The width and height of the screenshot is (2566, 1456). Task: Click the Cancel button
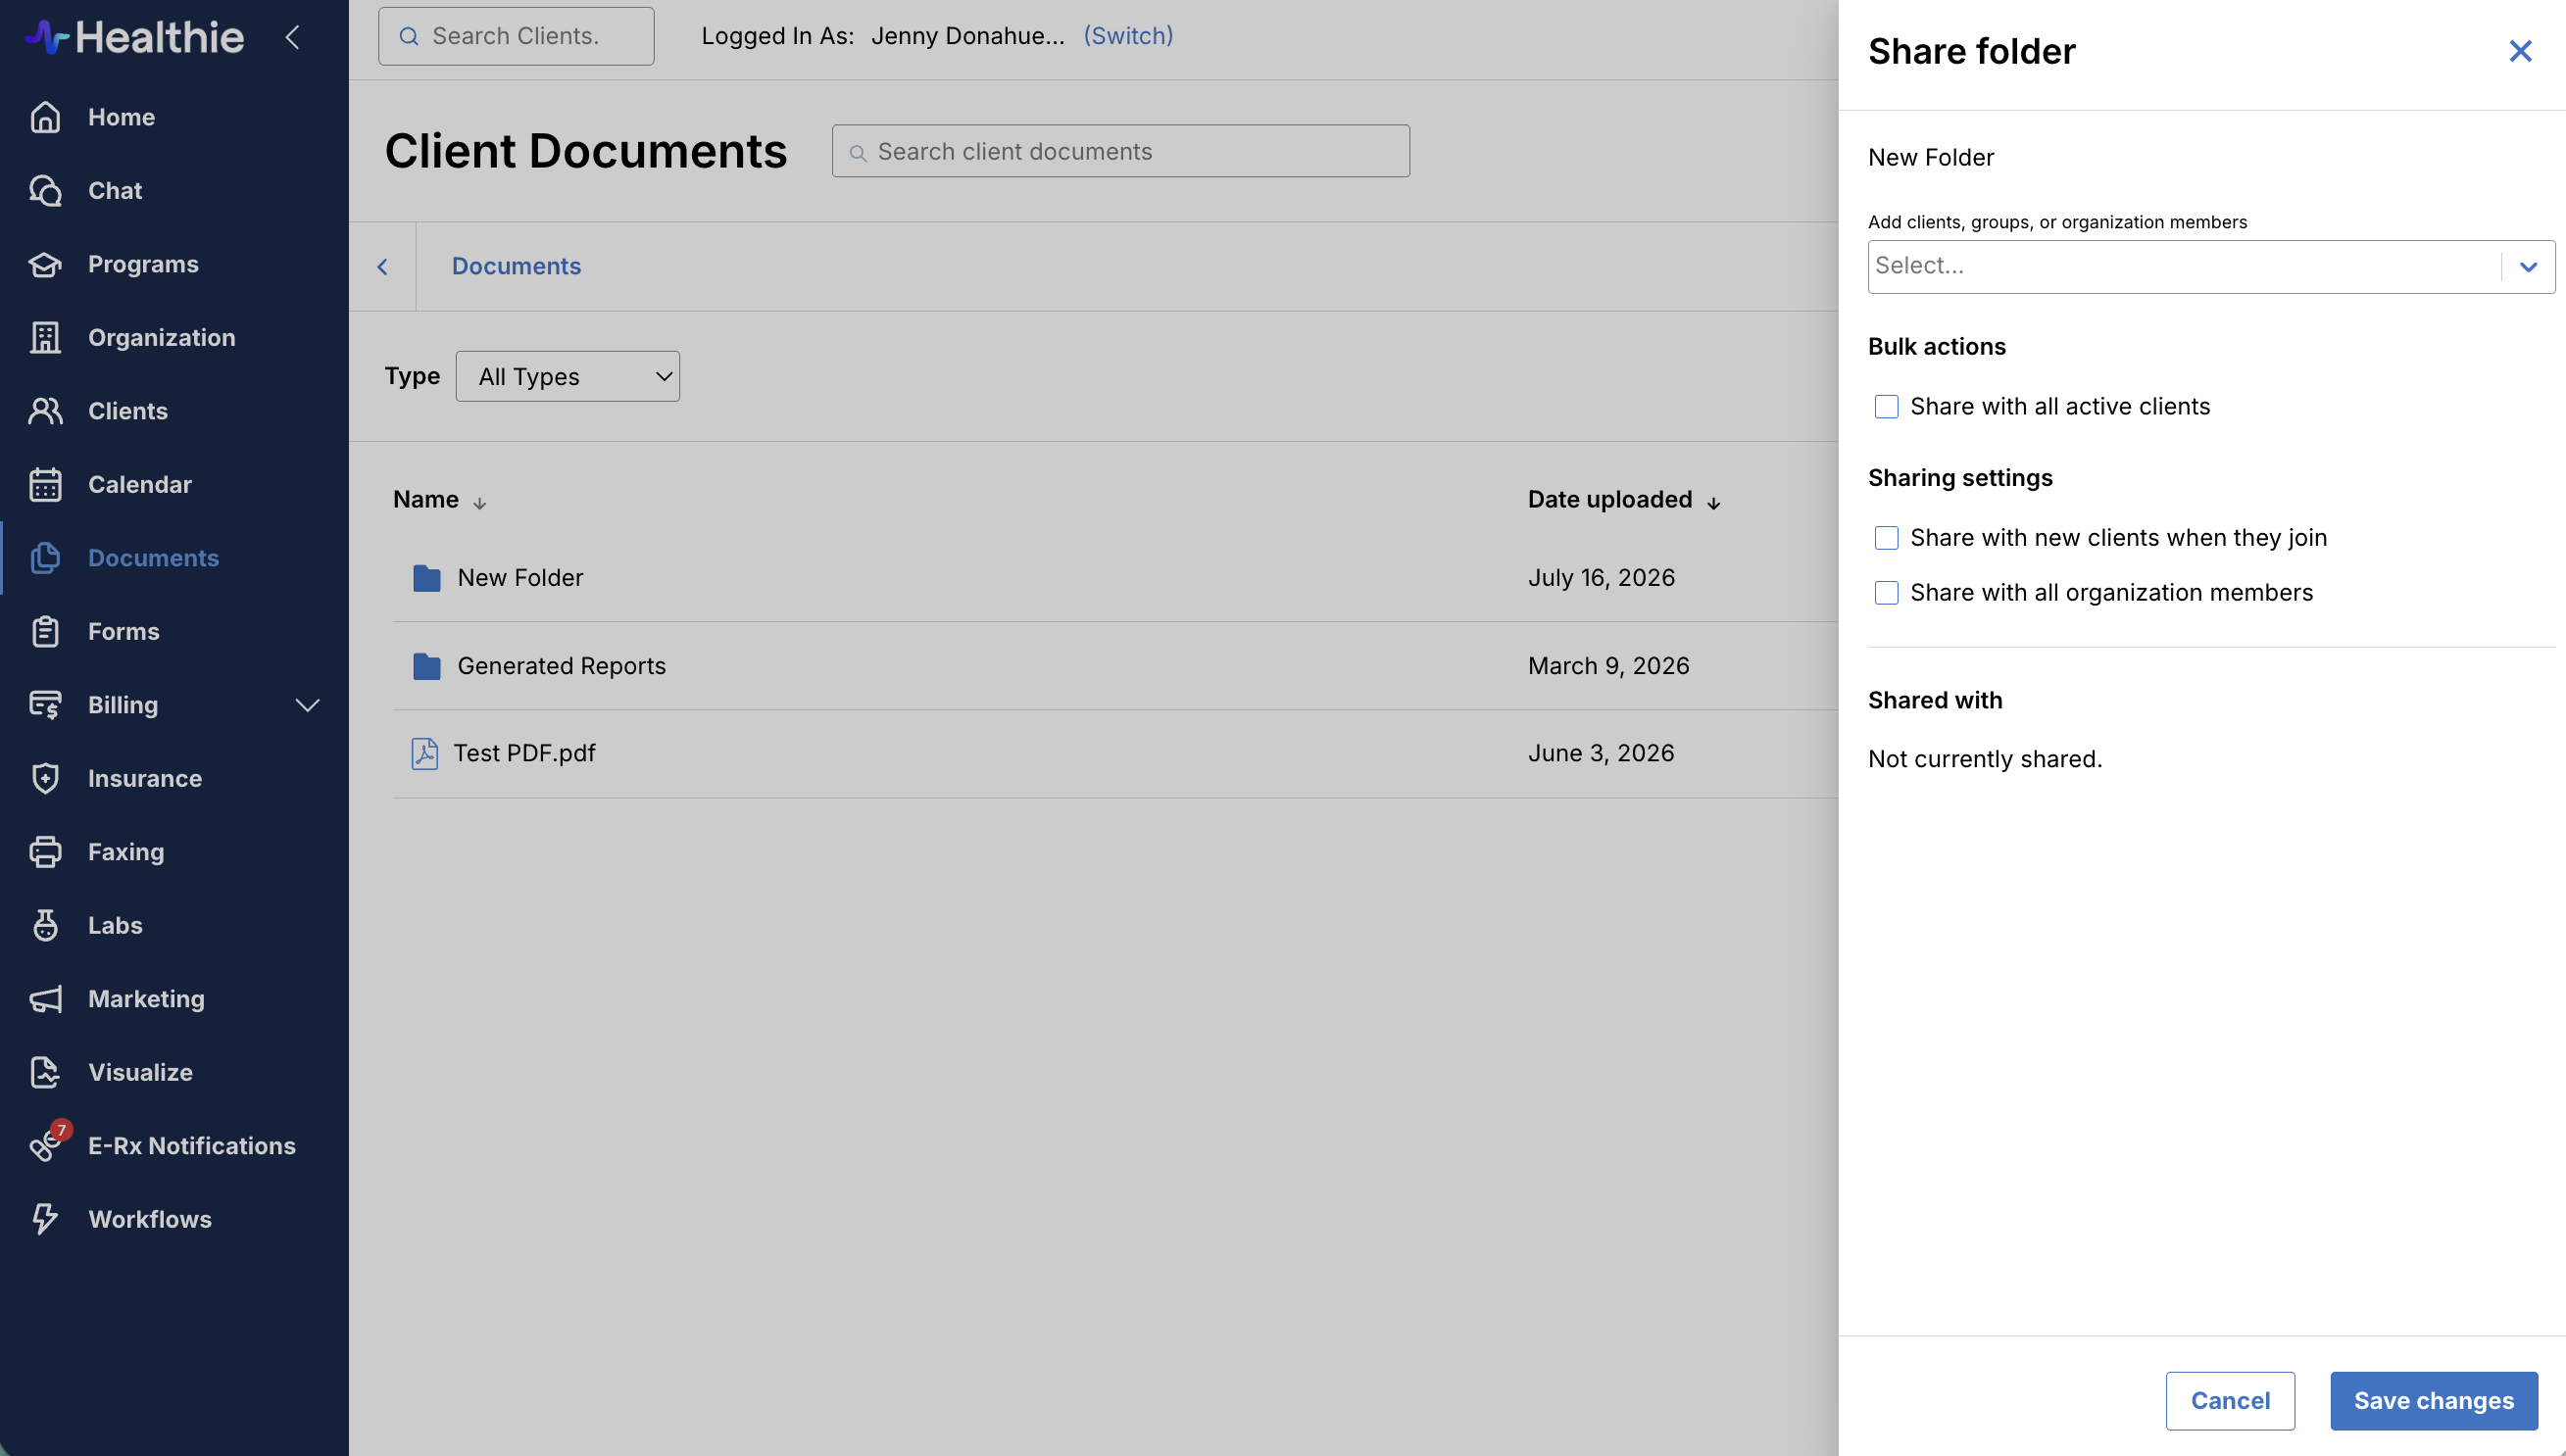pos(2229,1400)
